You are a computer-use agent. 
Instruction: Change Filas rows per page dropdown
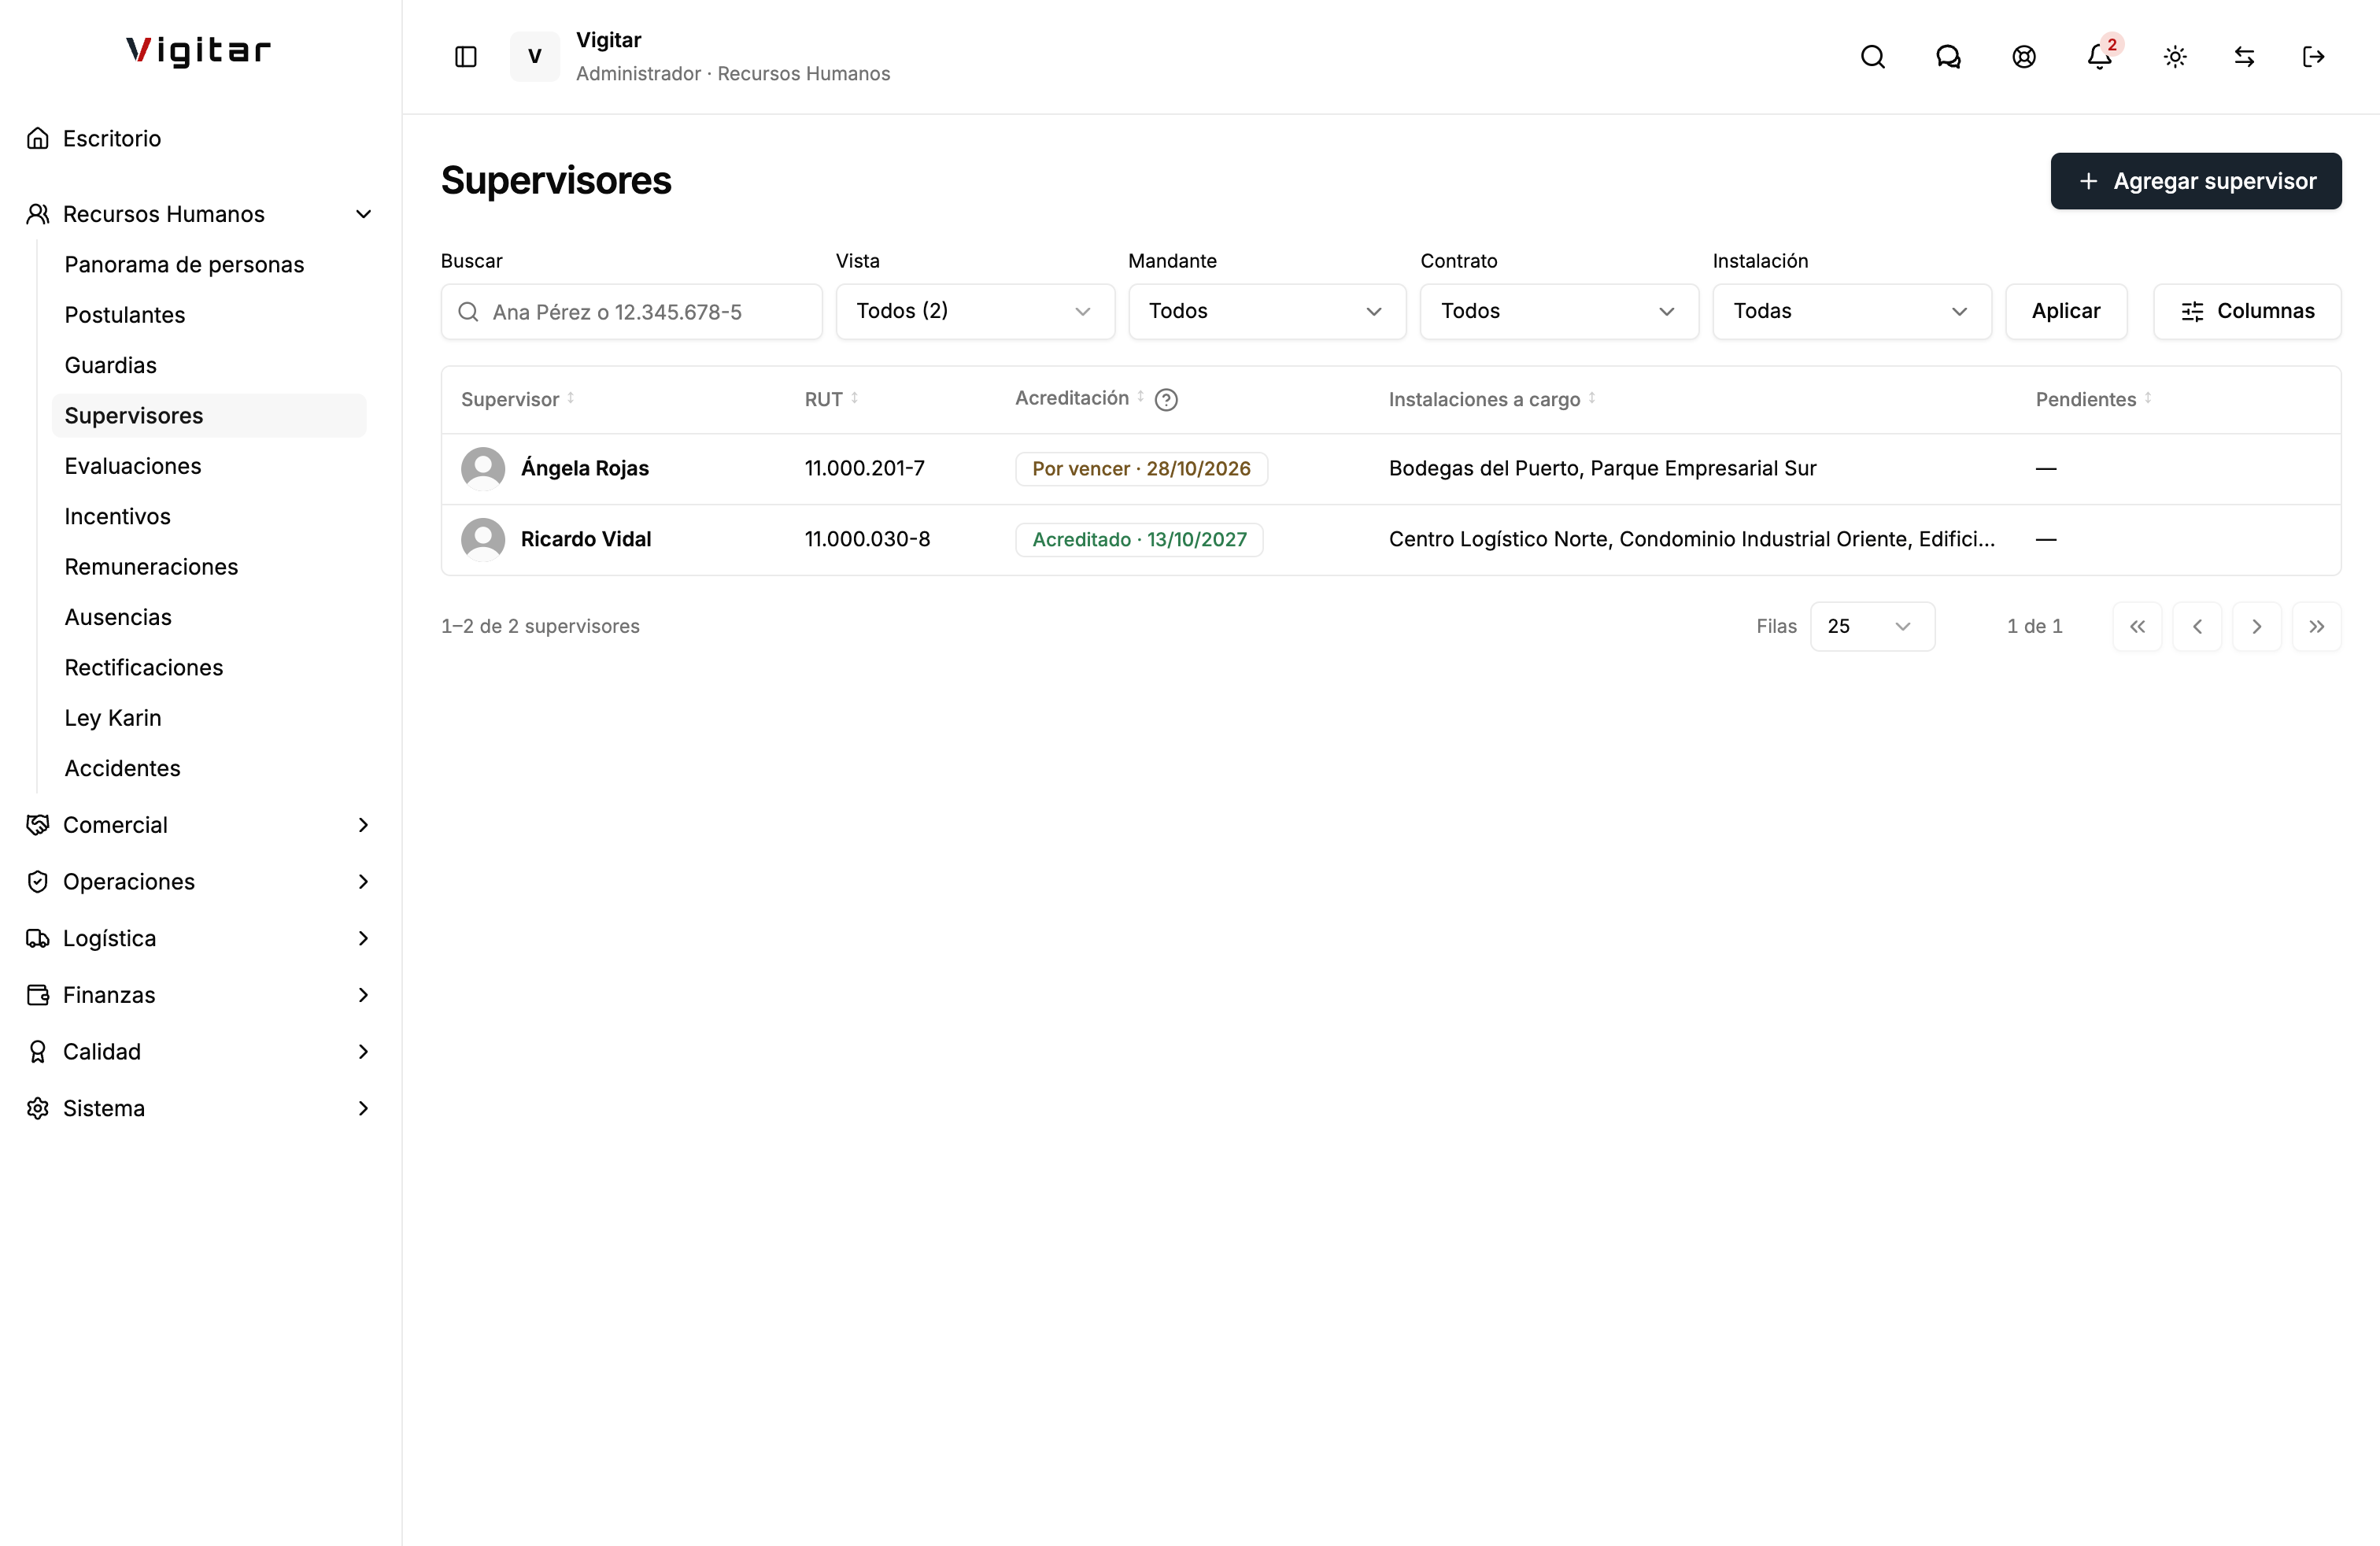coord(1872,626)
